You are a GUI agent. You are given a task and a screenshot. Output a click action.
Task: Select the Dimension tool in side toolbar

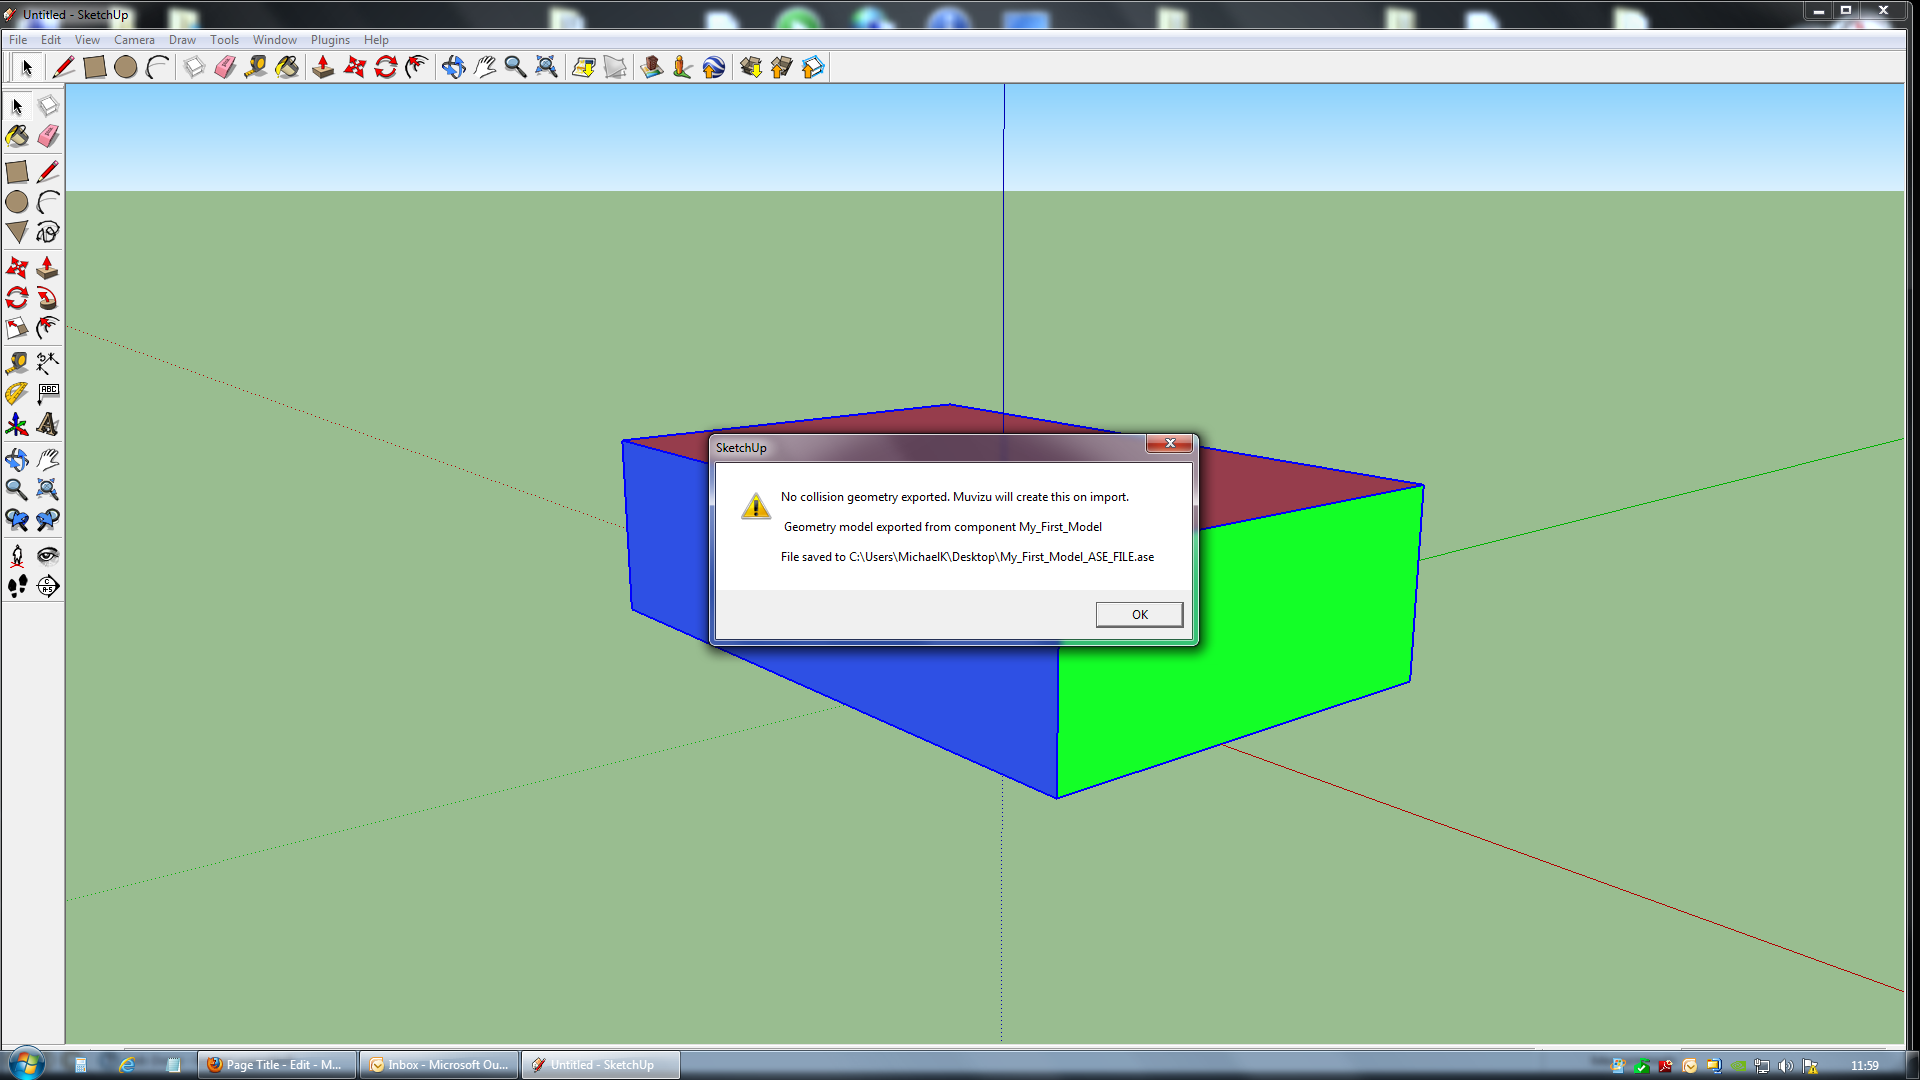[48, 363]
